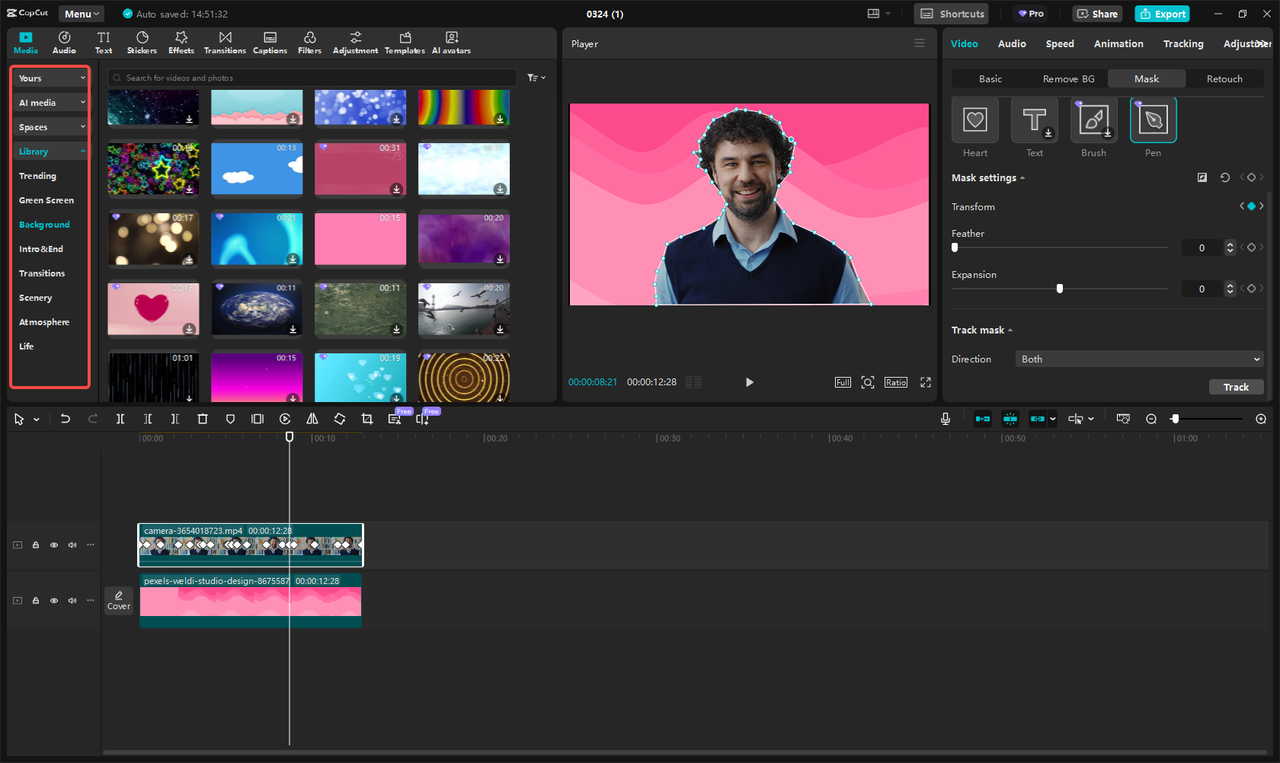This screenshot has height=763, width=1280.
Task: Click the Expansion slider handle
Action: [x=1060, y=289]
